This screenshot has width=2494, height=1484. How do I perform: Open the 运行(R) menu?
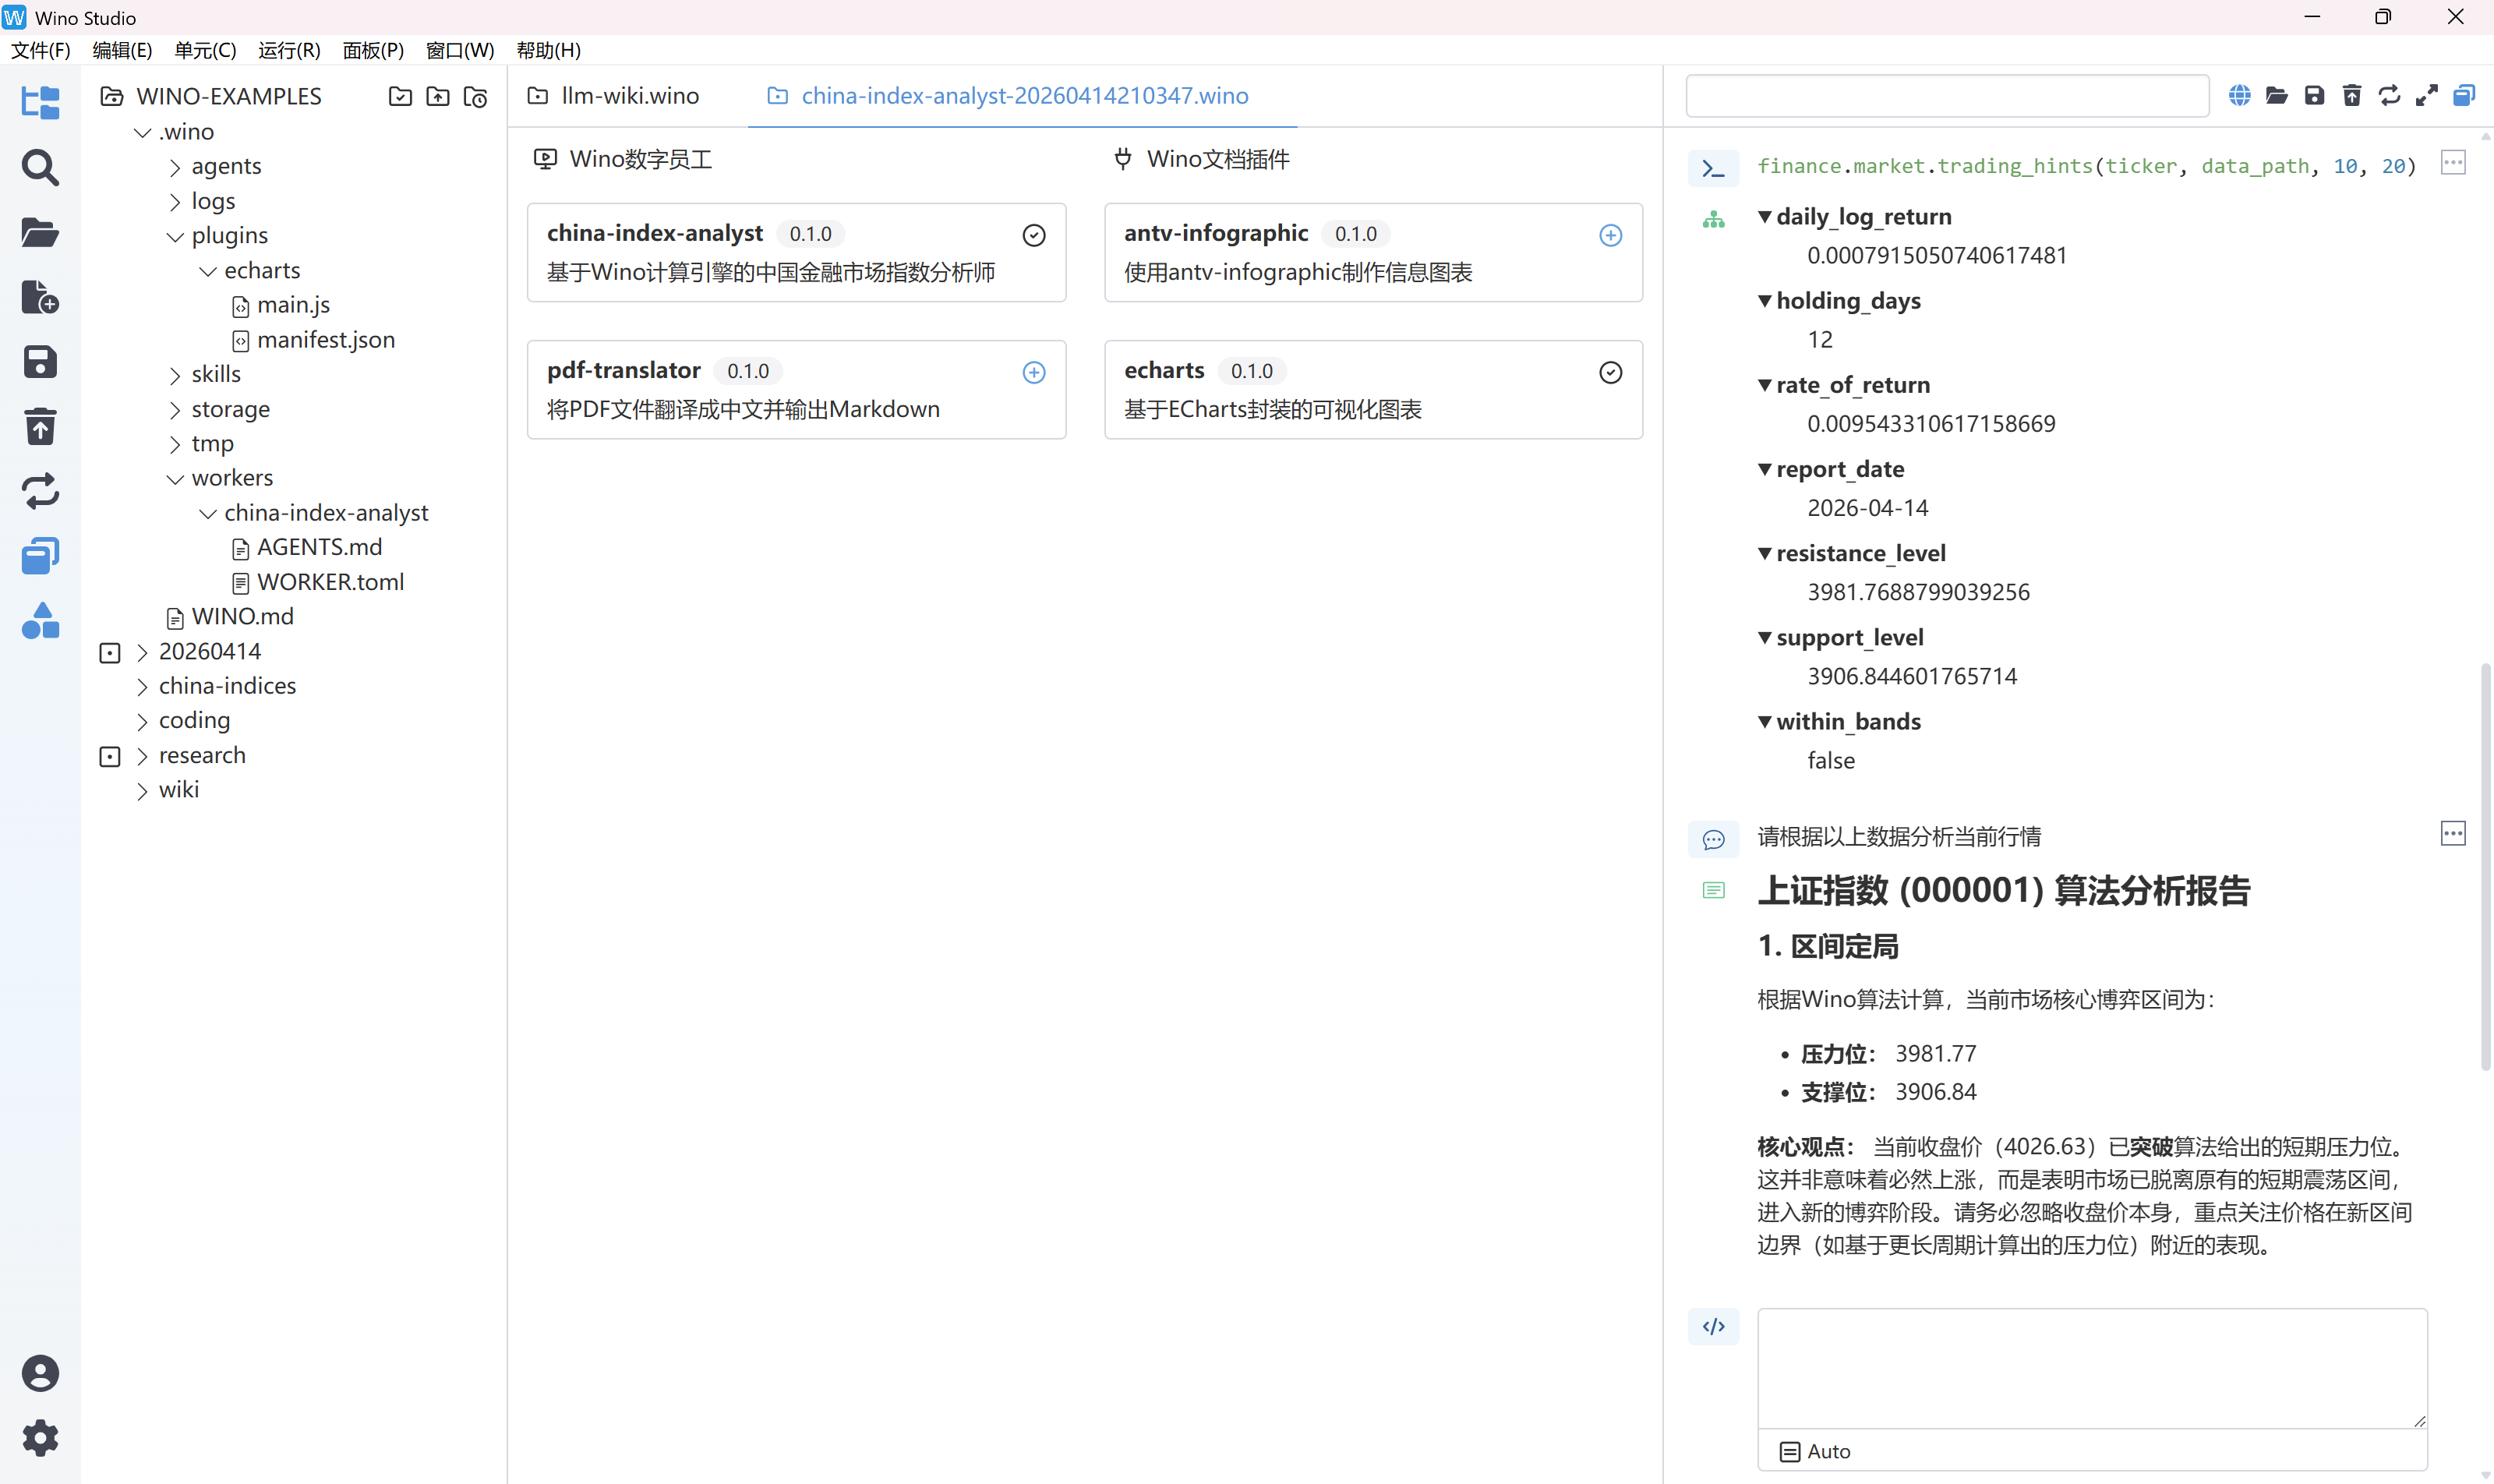click(x=289, y=50)
